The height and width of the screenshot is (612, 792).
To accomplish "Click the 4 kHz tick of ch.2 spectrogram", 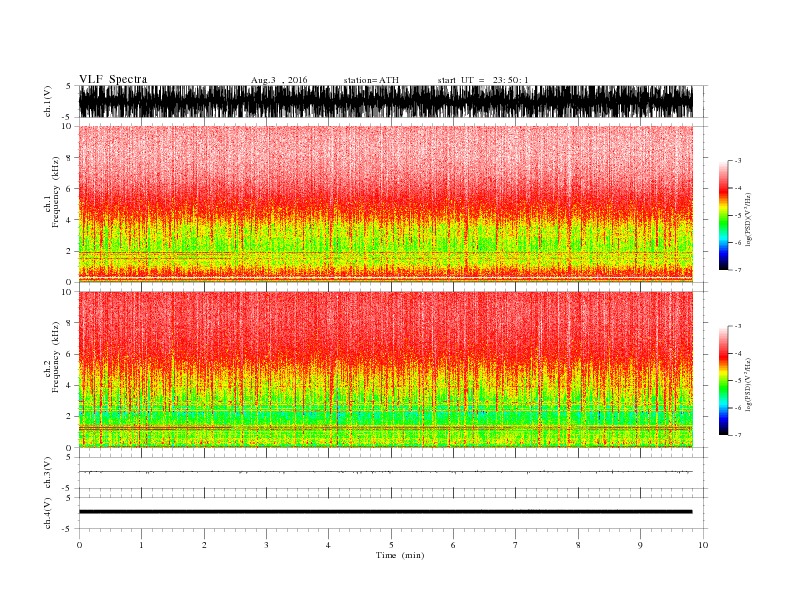I will pos(69,385).
